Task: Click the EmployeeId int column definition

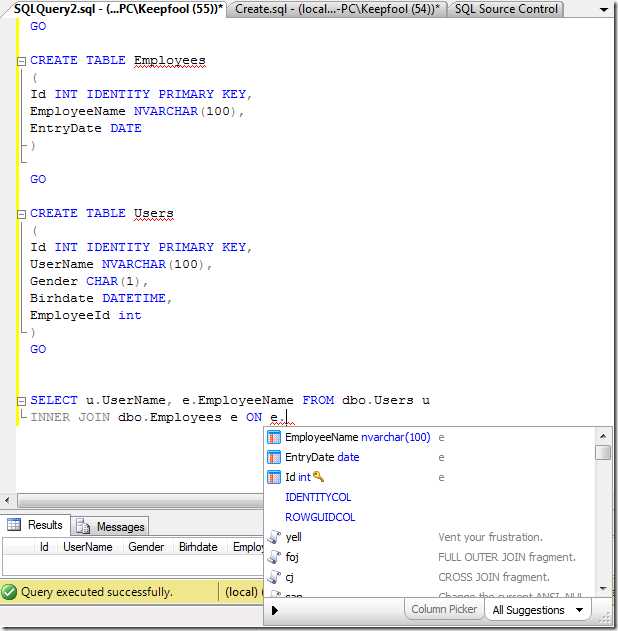Action: 86,315
